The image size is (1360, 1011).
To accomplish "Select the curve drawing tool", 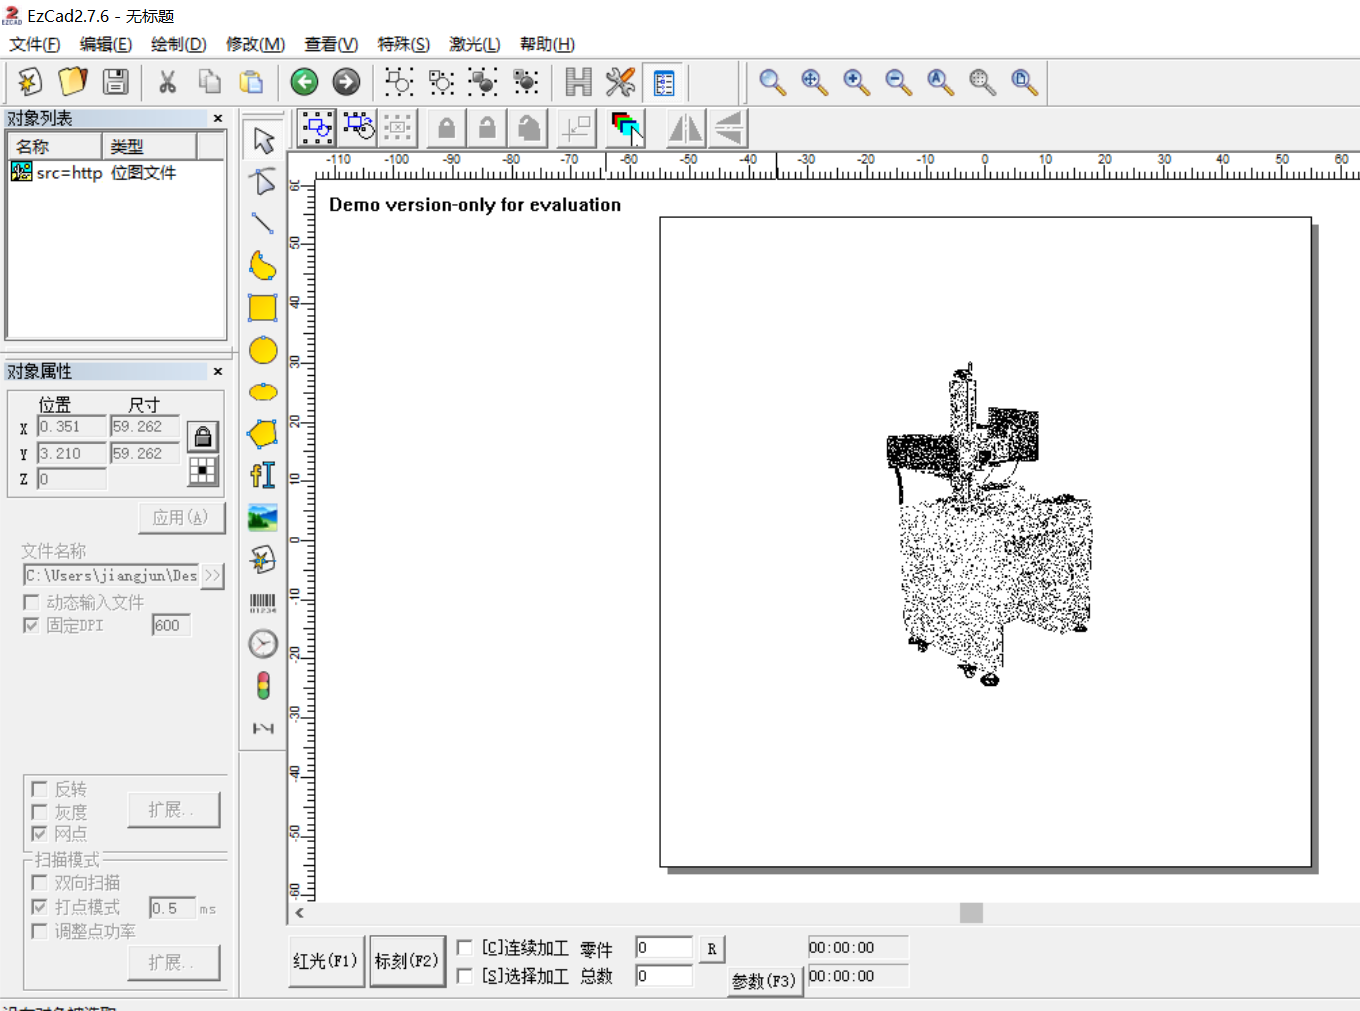I will (263, 266).
